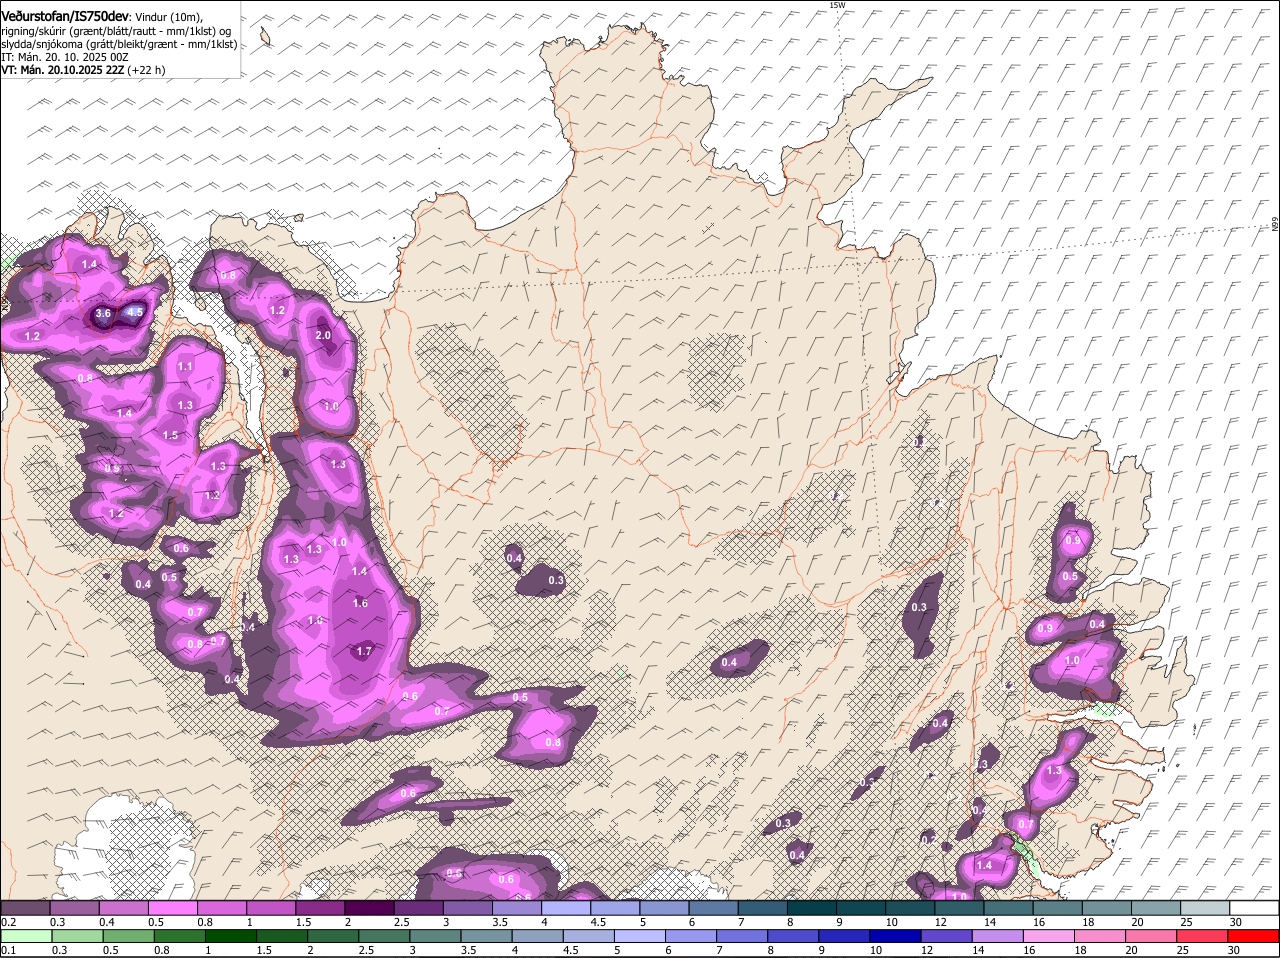Click the VT valid time line in header
Image resolution: width=1280 pixels, height=958 pixels.
tap(84, 70)
